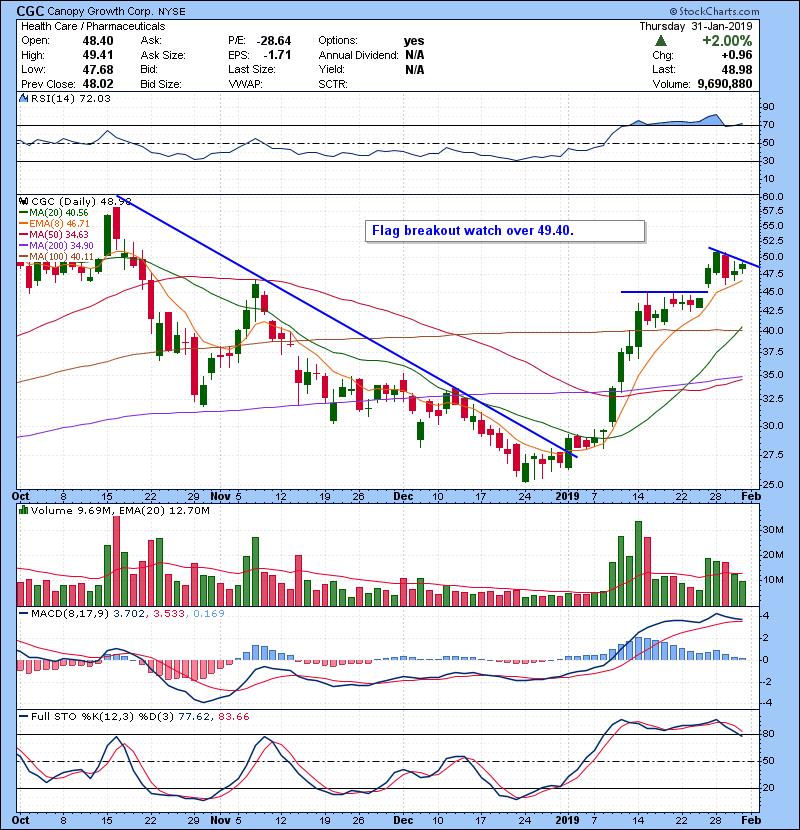This screenshot has height=830, width=800.
Task: Select the Health Care / Pharmaceuticals sector text
Action: 93,26
